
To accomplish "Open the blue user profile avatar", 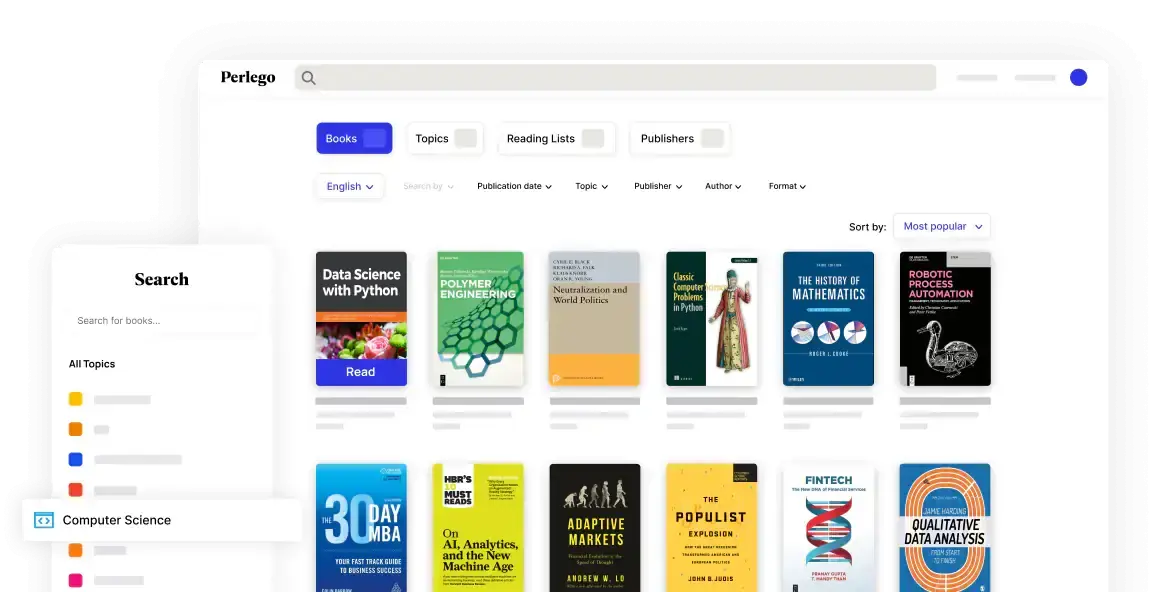I will (1078, 77).
